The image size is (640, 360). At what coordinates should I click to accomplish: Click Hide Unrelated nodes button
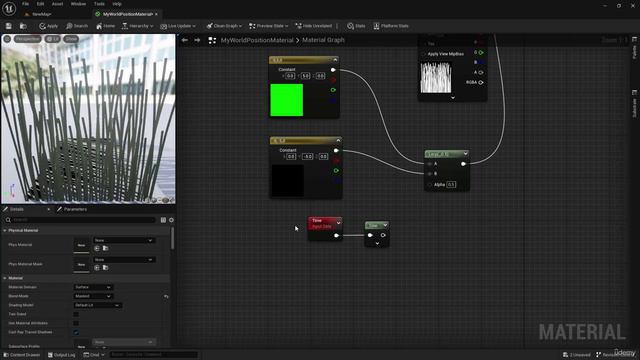click(313, 26)
